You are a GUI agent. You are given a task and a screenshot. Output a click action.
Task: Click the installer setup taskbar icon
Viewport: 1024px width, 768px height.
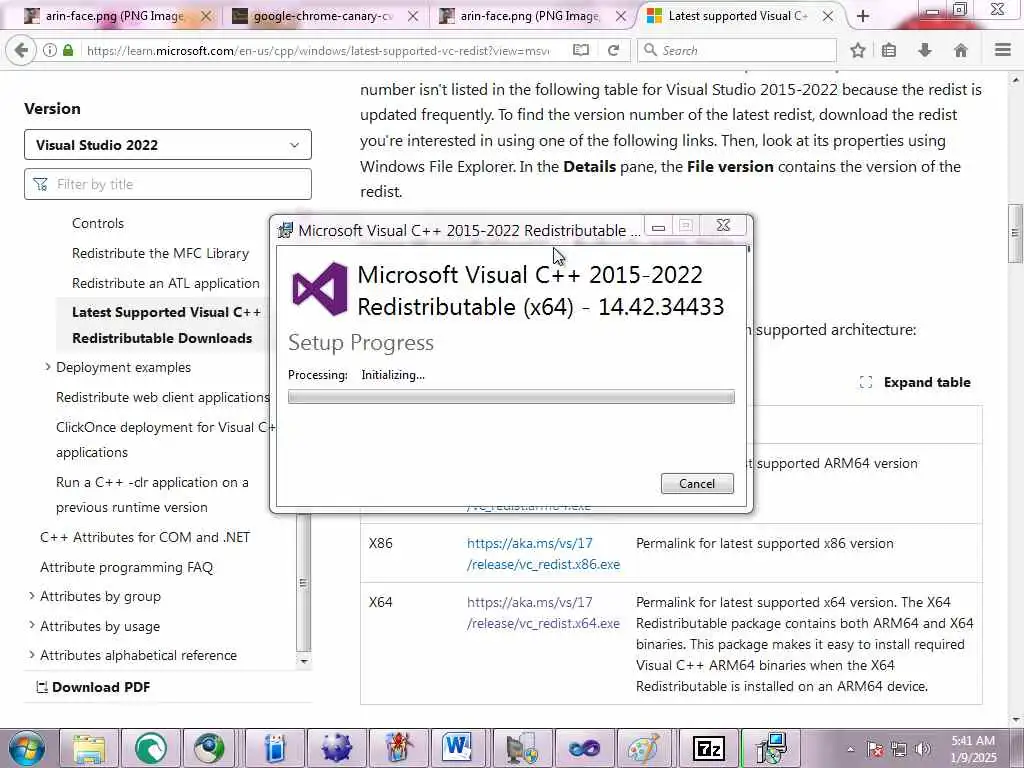coord(771,748)
